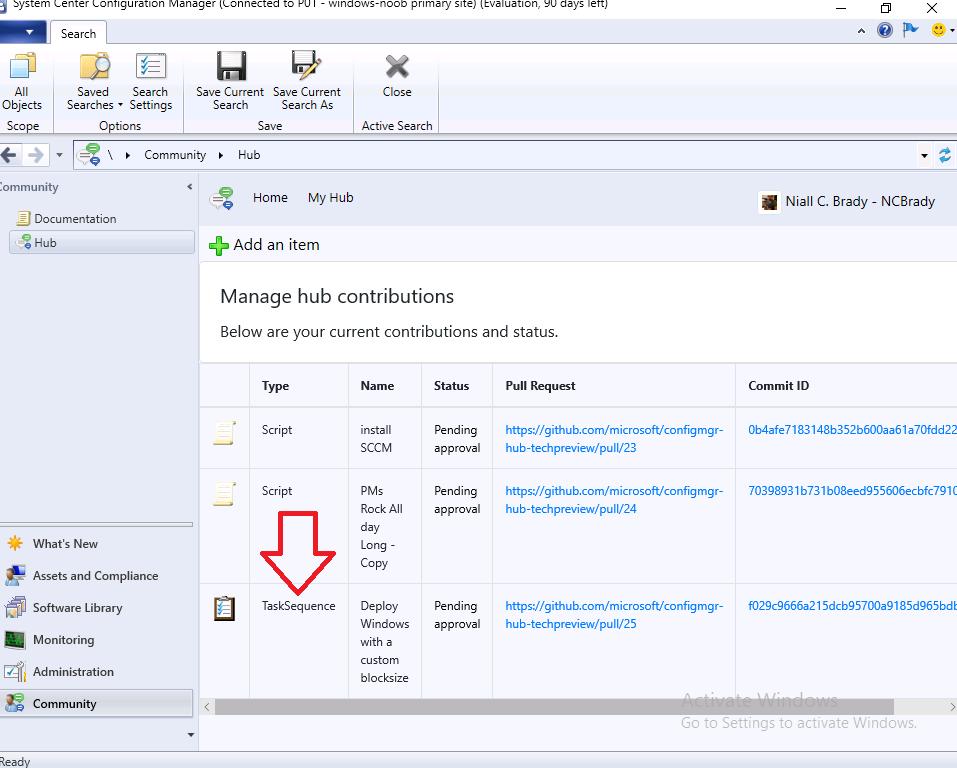
Task: Open the Assets and Compliance workspace
Action: (x=82, y=575)
